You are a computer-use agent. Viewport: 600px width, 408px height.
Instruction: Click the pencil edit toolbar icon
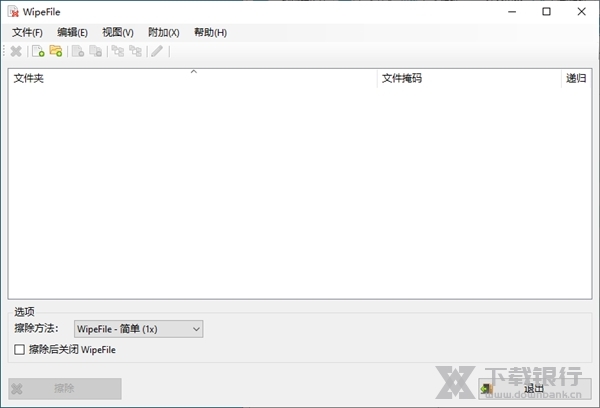coord(157,51)
